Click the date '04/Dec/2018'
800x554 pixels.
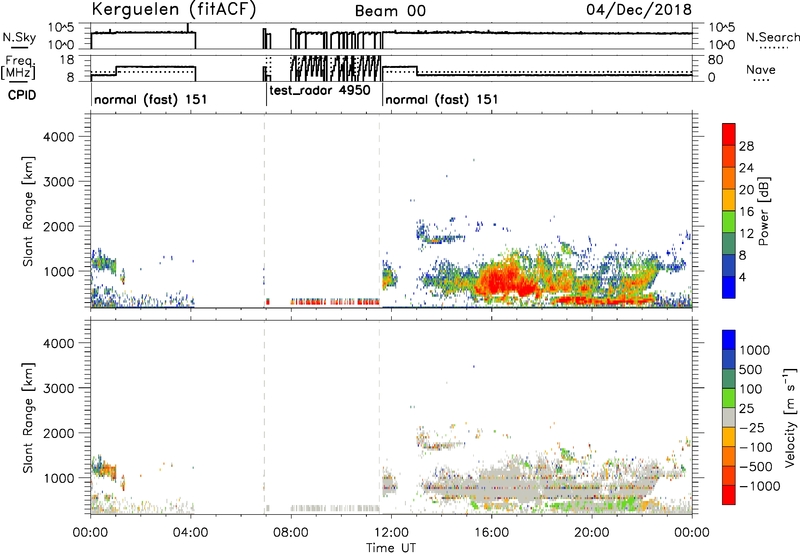point(639,10)
